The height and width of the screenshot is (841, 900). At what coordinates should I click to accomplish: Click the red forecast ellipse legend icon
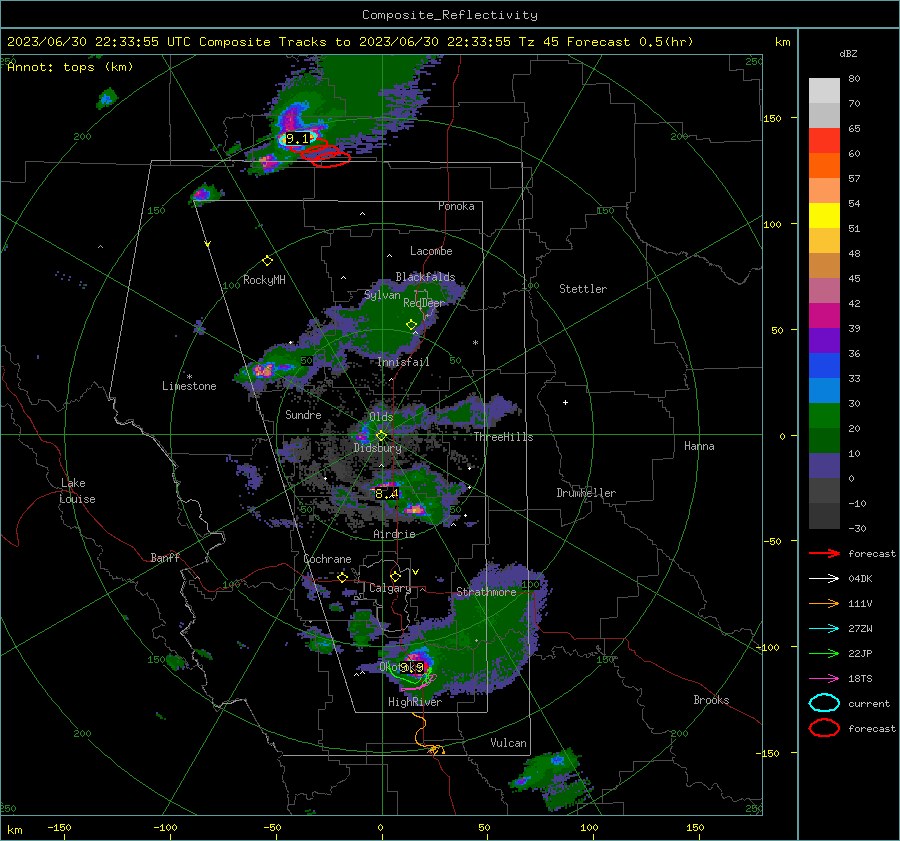point(824,728)
